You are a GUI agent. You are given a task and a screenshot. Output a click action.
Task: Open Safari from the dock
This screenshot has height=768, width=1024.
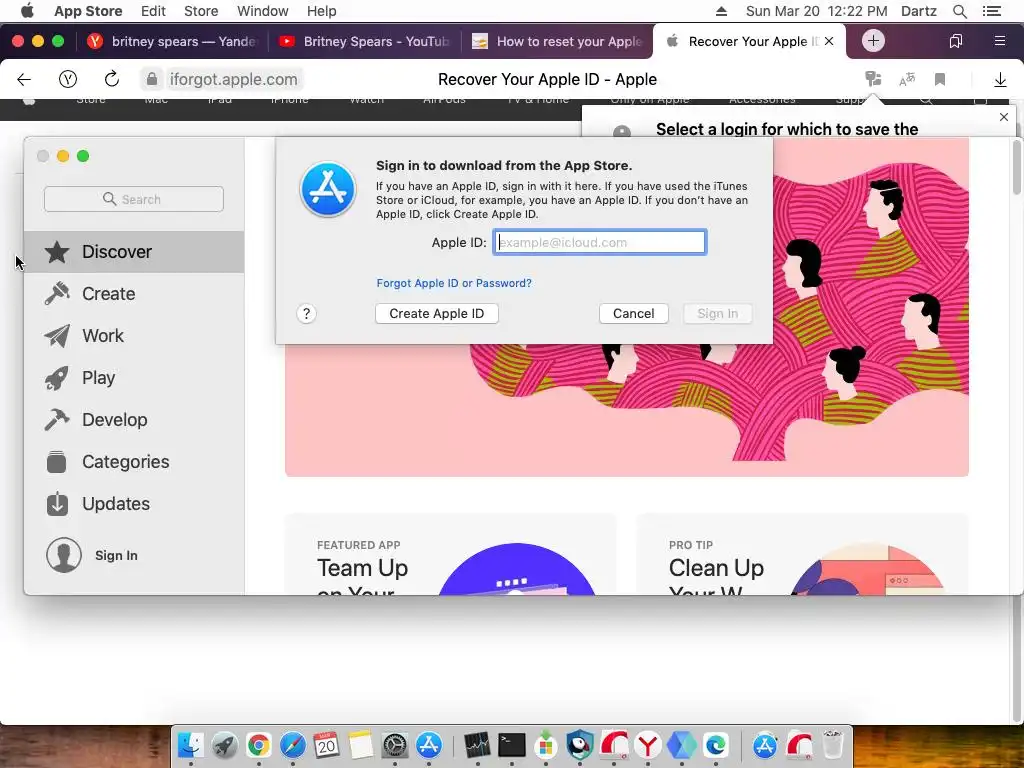[293, 744]
